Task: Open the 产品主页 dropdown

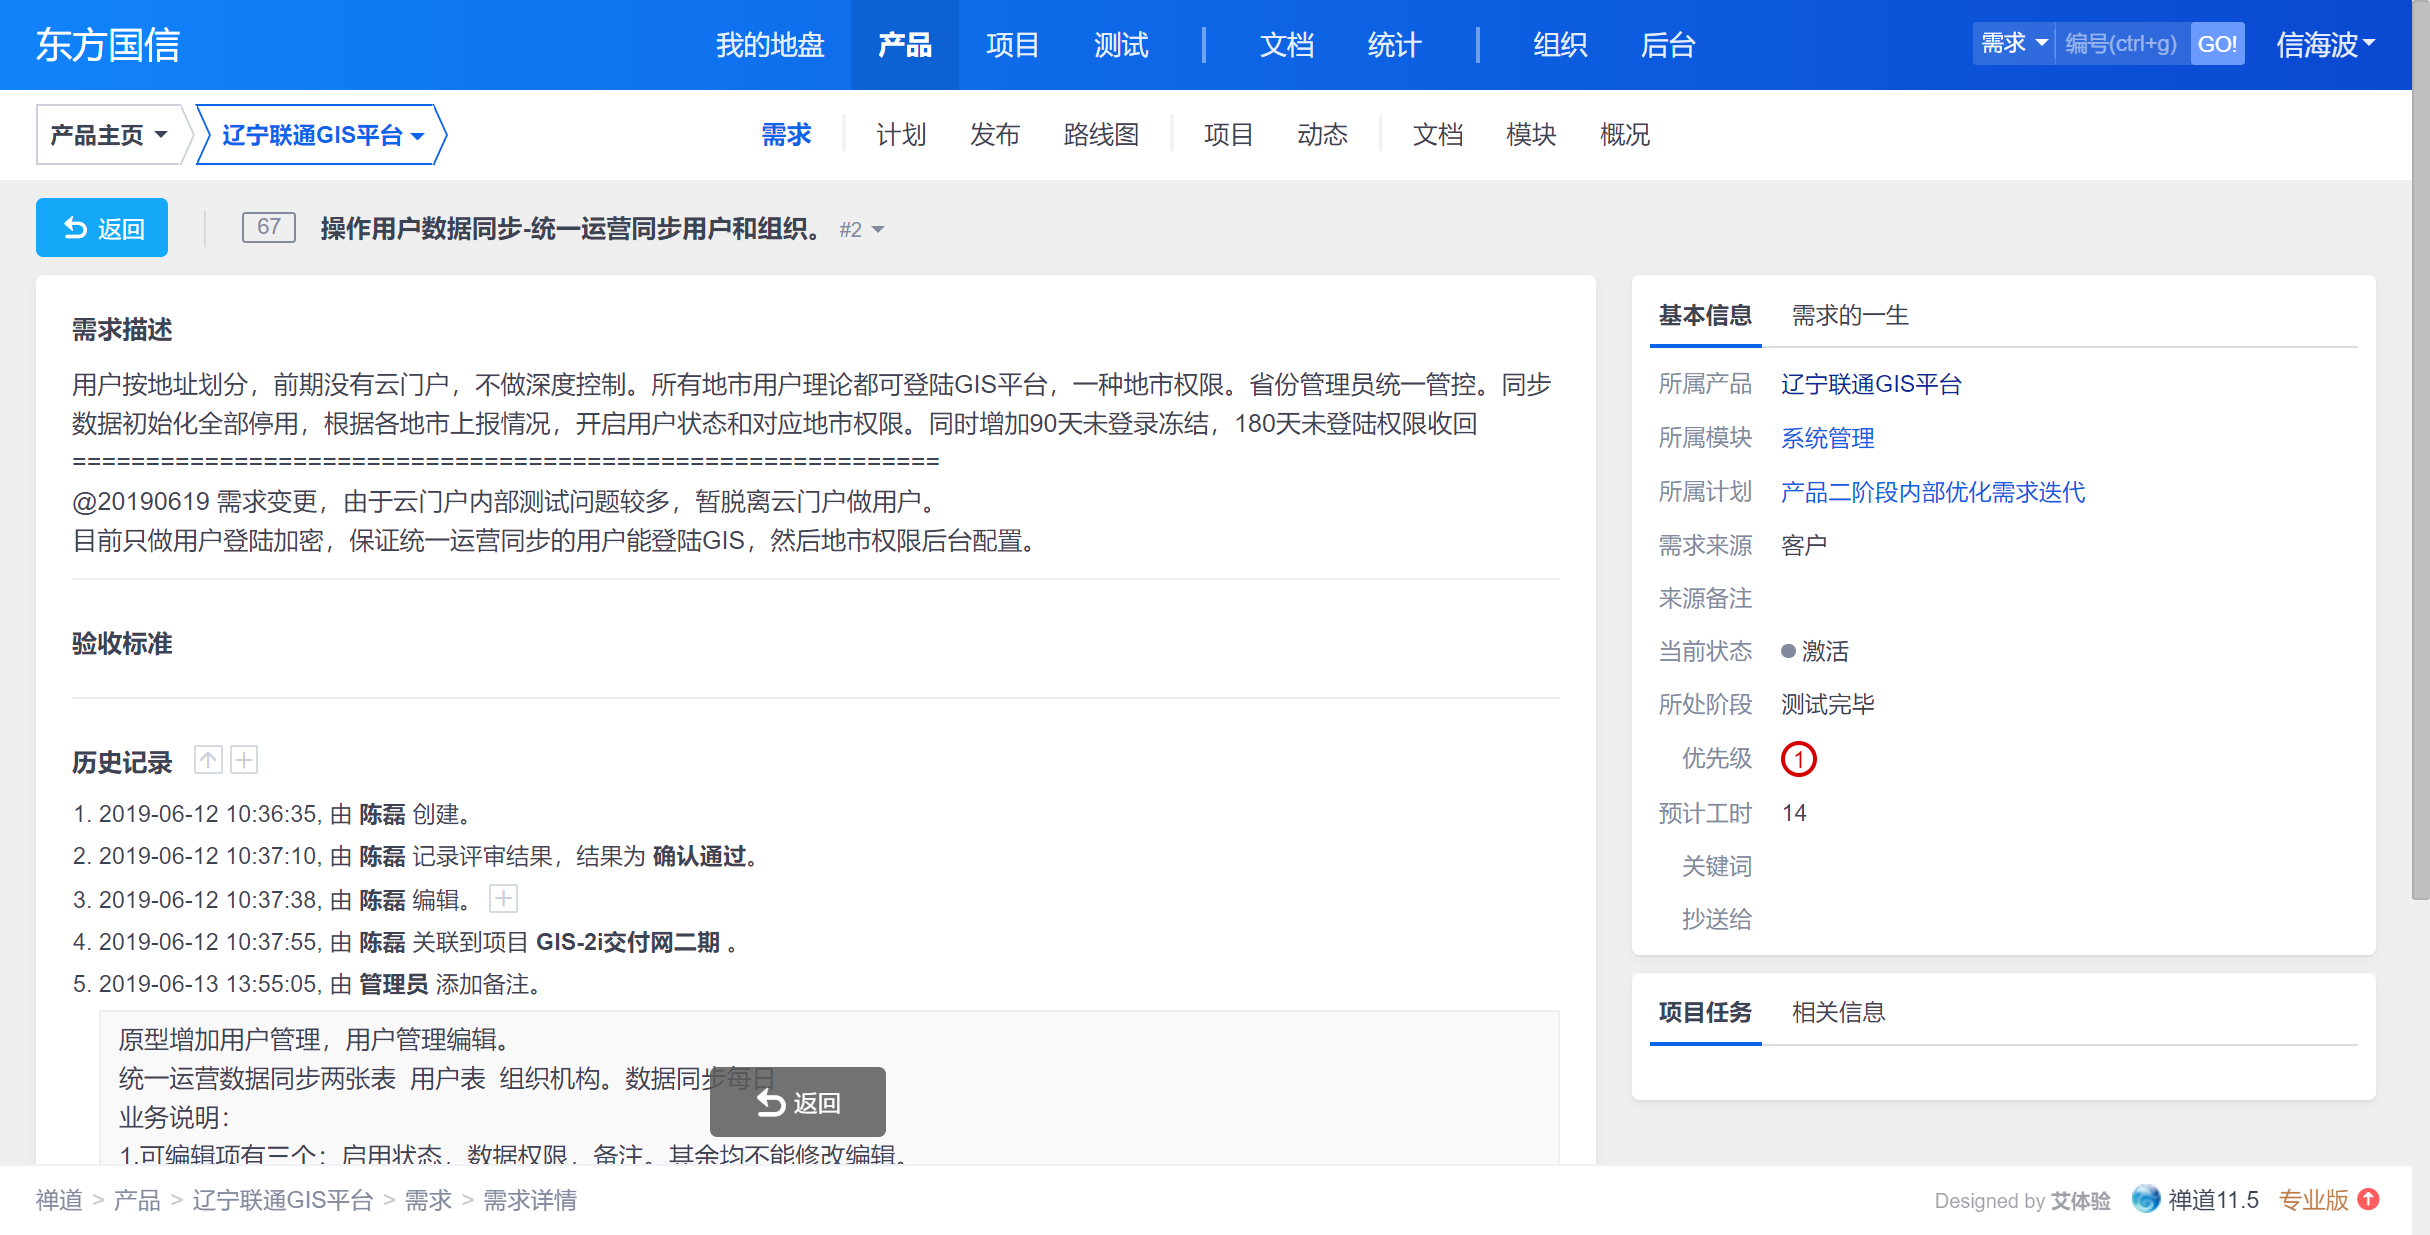Action: click(x=108, y=135)
